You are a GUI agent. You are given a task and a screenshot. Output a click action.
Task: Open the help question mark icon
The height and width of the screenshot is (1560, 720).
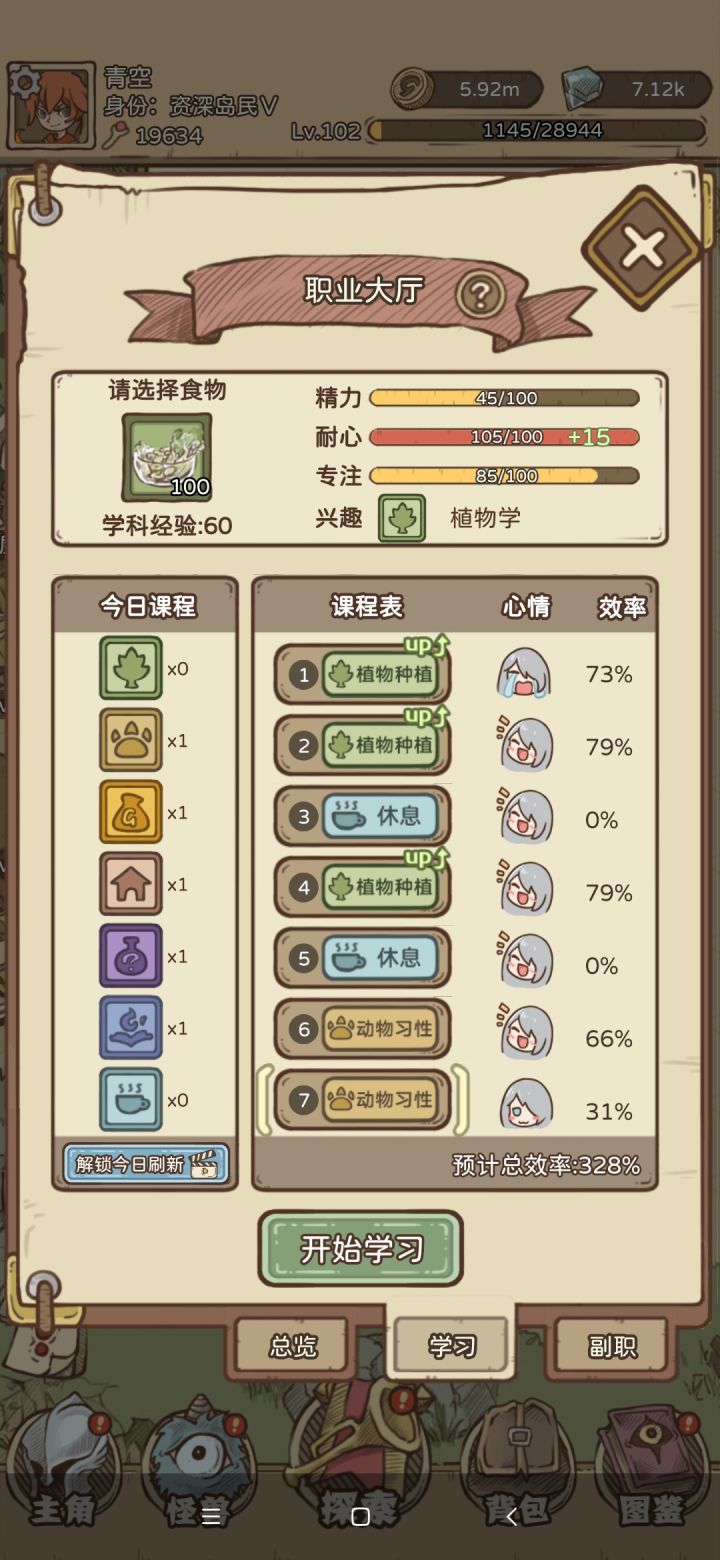[480, 294]
